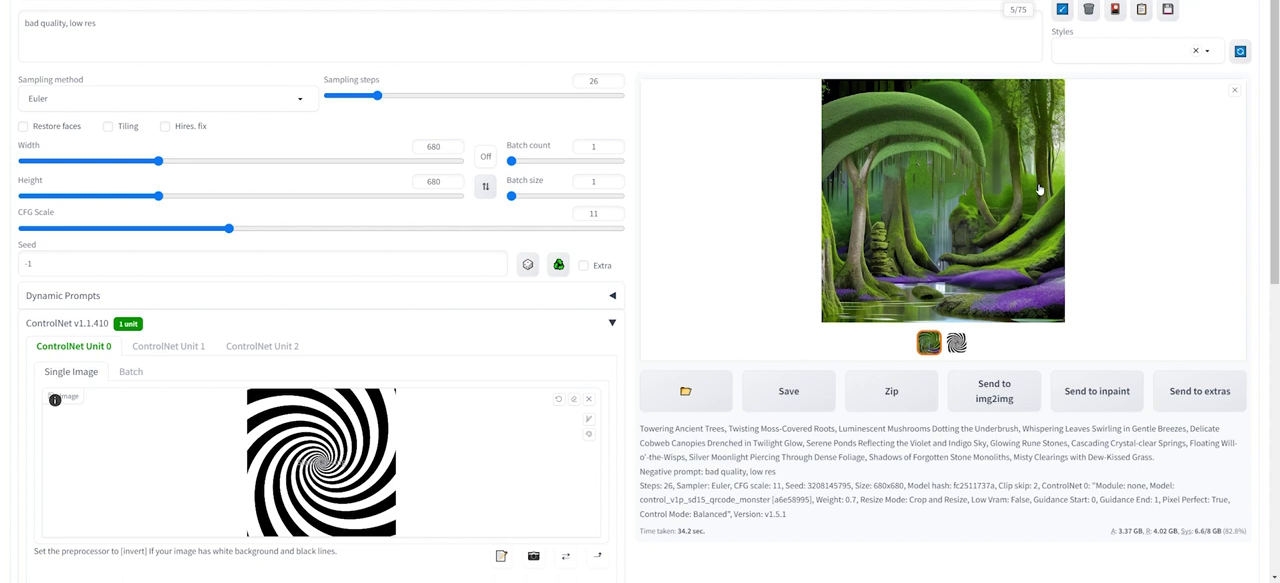Click Send to extras button
1280x583 pixels.
click(1200, 391)
